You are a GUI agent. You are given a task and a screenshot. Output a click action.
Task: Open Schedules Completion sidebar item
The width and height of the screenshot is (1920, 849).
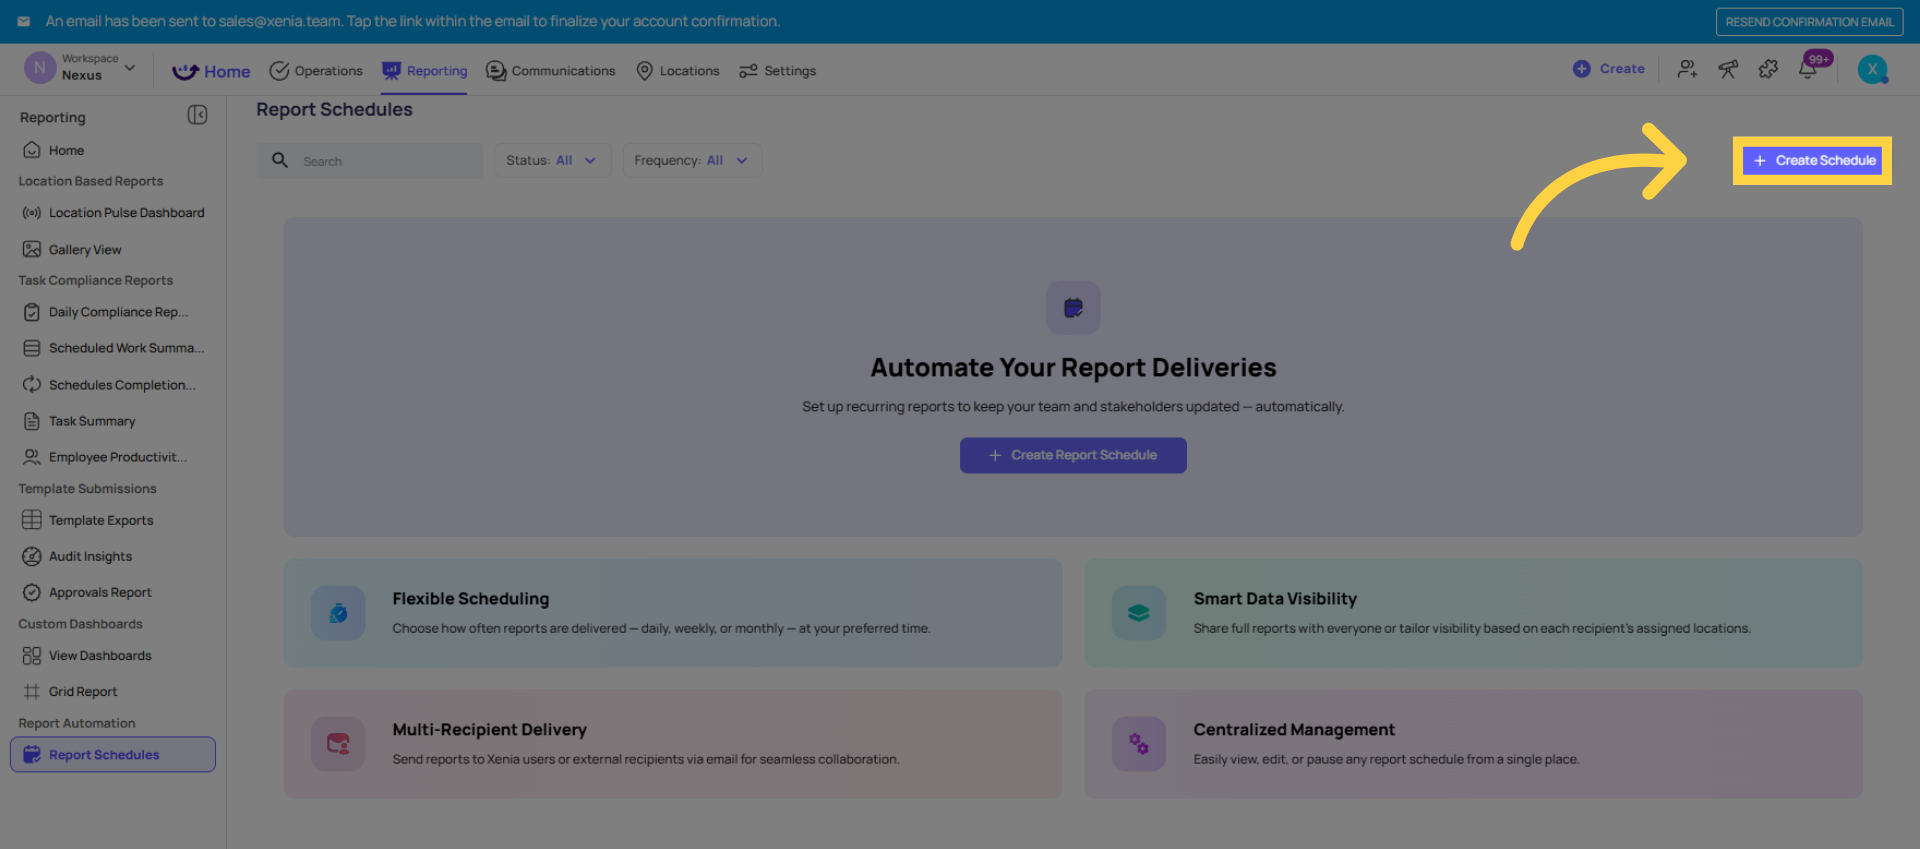(112, 385)
